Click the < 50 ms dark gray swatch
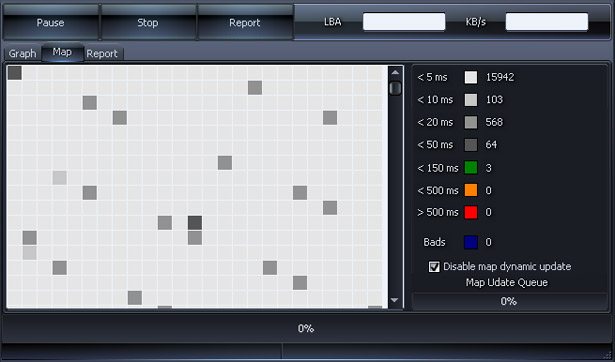The image size is (615, 362). tap(471, 145)
